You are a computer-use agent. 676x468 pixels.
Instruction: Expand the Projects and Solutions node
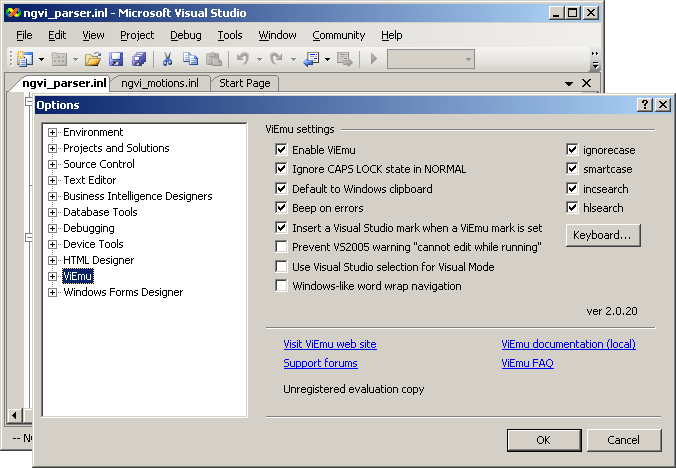tap(53, 148)
